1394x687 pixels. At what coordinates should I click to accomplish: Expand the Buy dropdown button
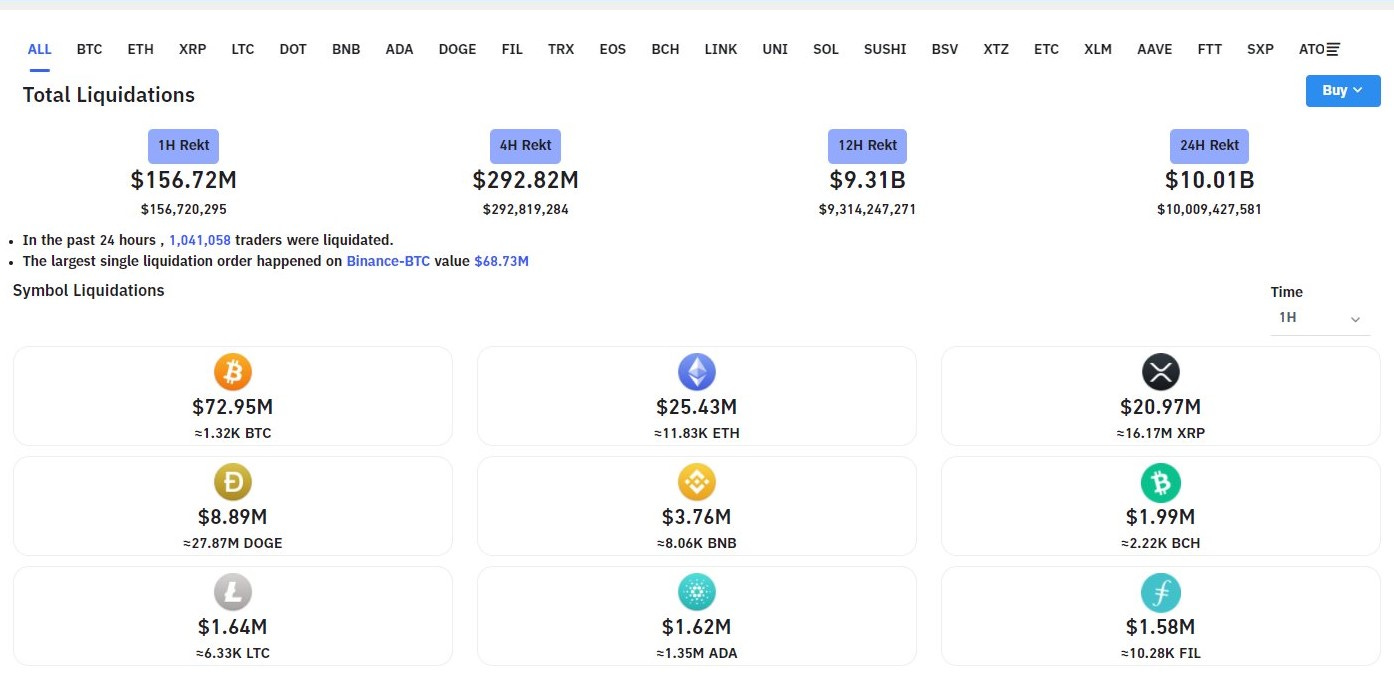[x=1343, y=91]
